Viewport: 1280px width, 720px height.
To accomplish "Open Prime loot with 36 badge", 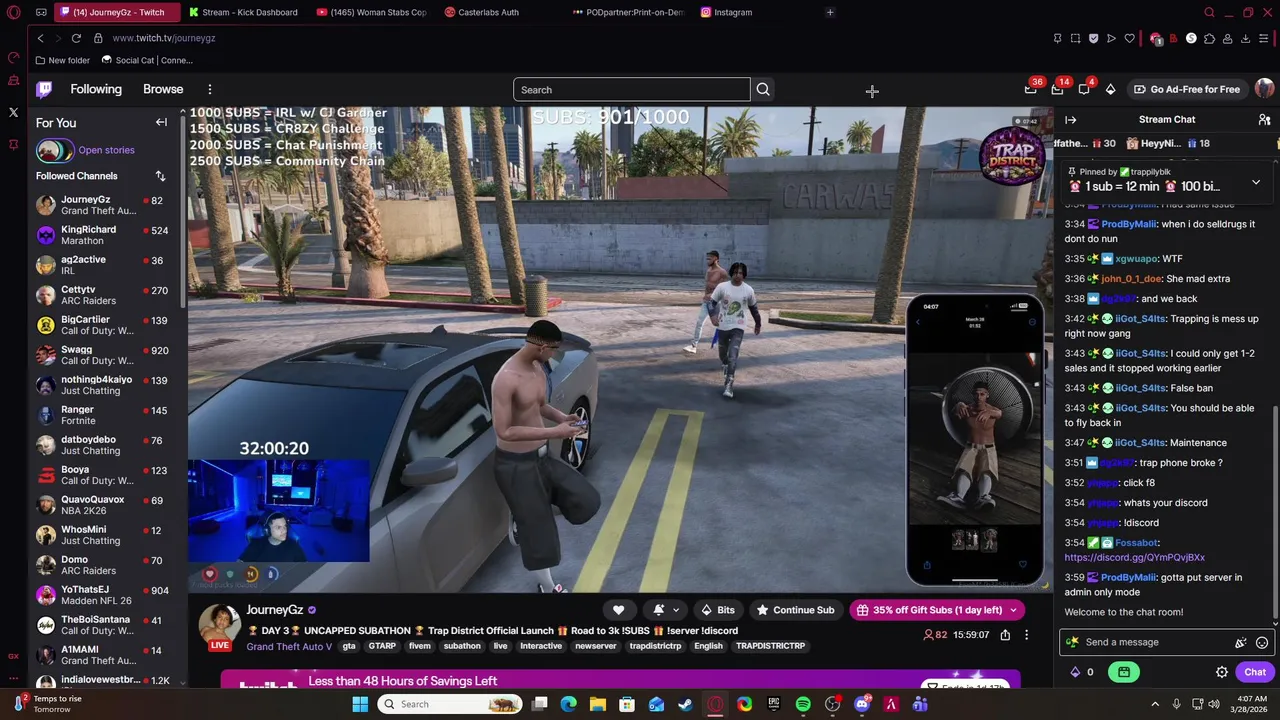I will tap(1031, 90).
